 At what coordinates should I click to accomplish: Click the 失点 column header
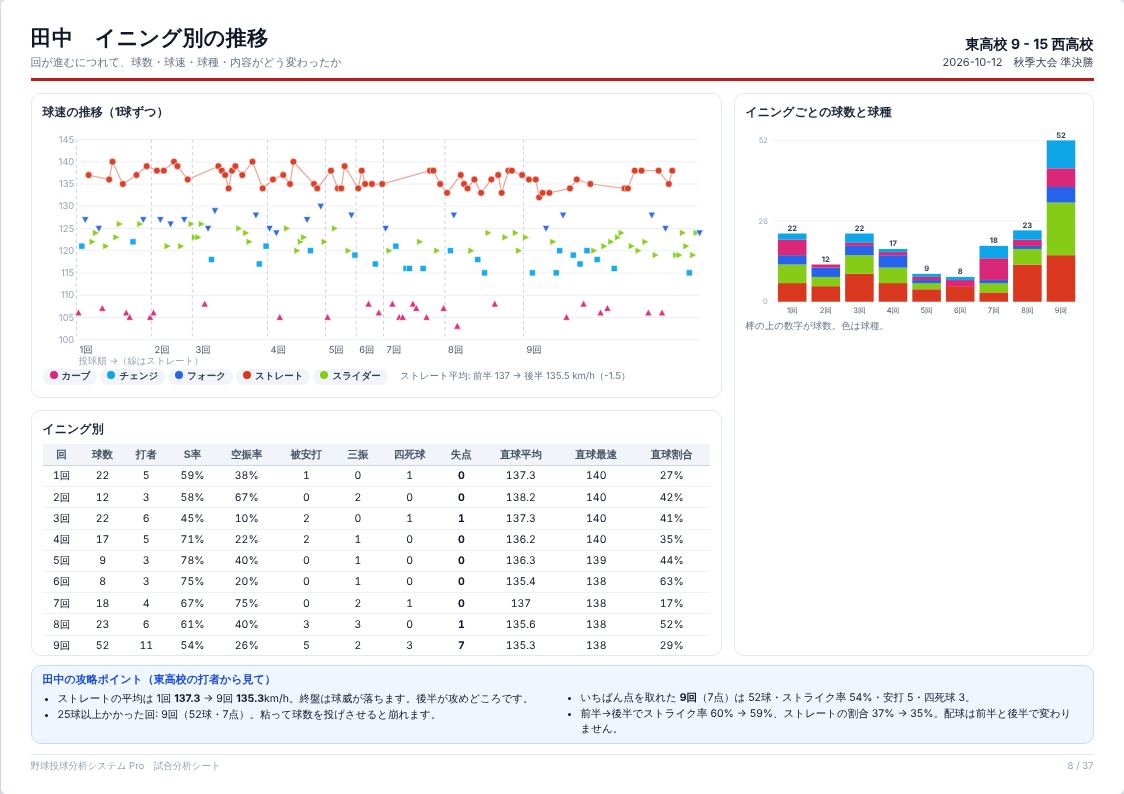(461, 454)
